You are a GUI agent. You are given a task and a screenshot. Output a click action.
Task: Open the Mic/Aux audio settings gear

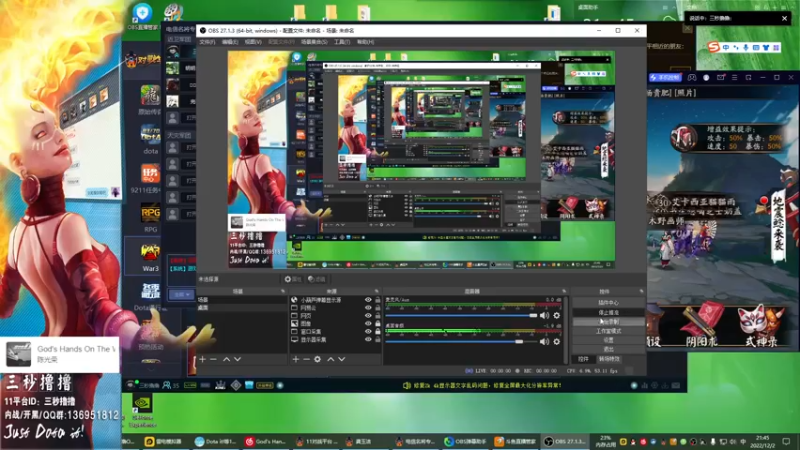[557, 316]
